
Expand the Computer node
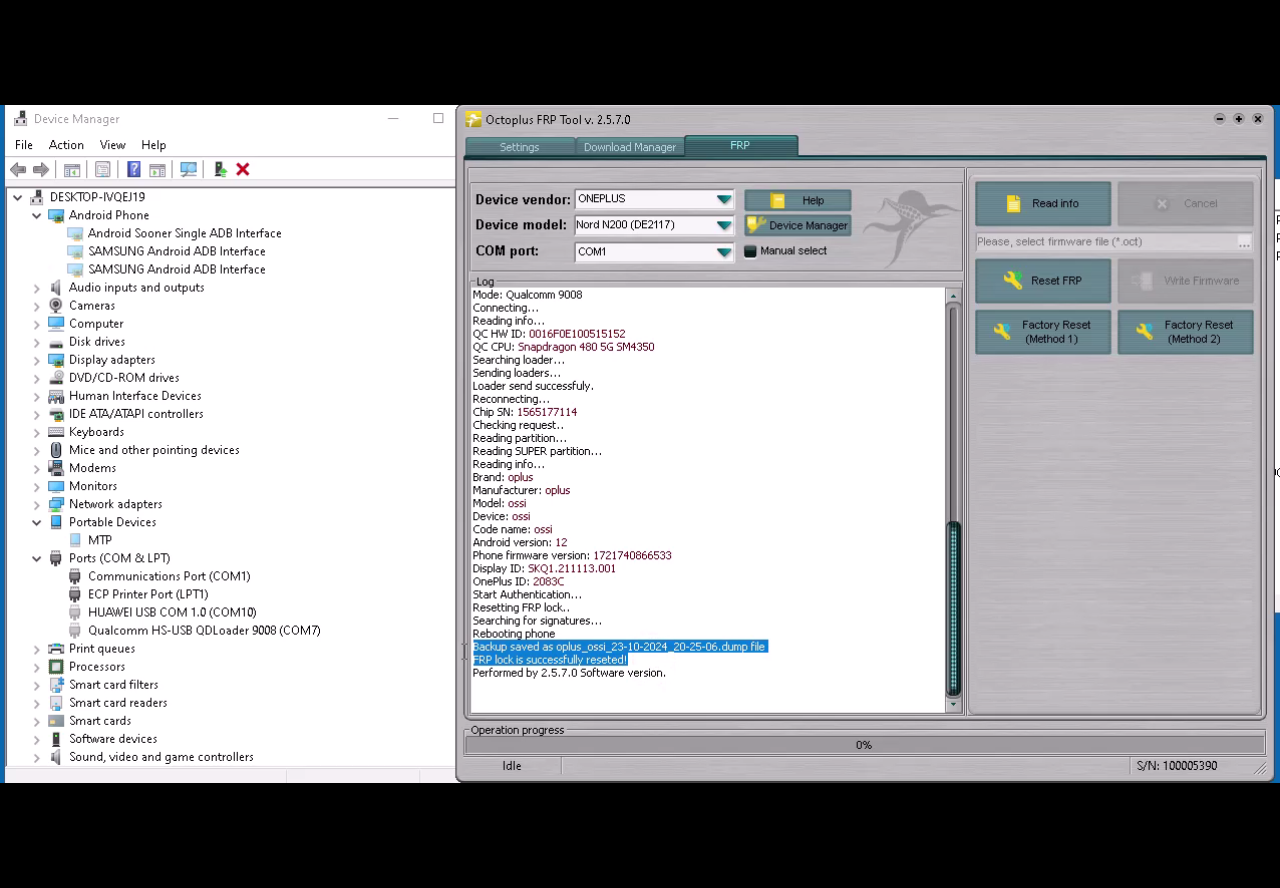[x=37, y=324]
